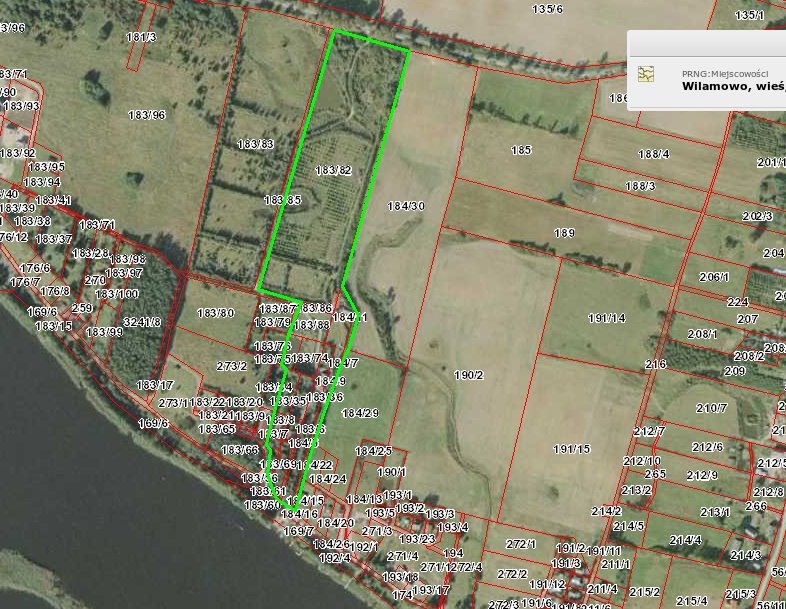Click on parcel 189 field
Screen dimensions: 786x609
click(x=564, y=233)
